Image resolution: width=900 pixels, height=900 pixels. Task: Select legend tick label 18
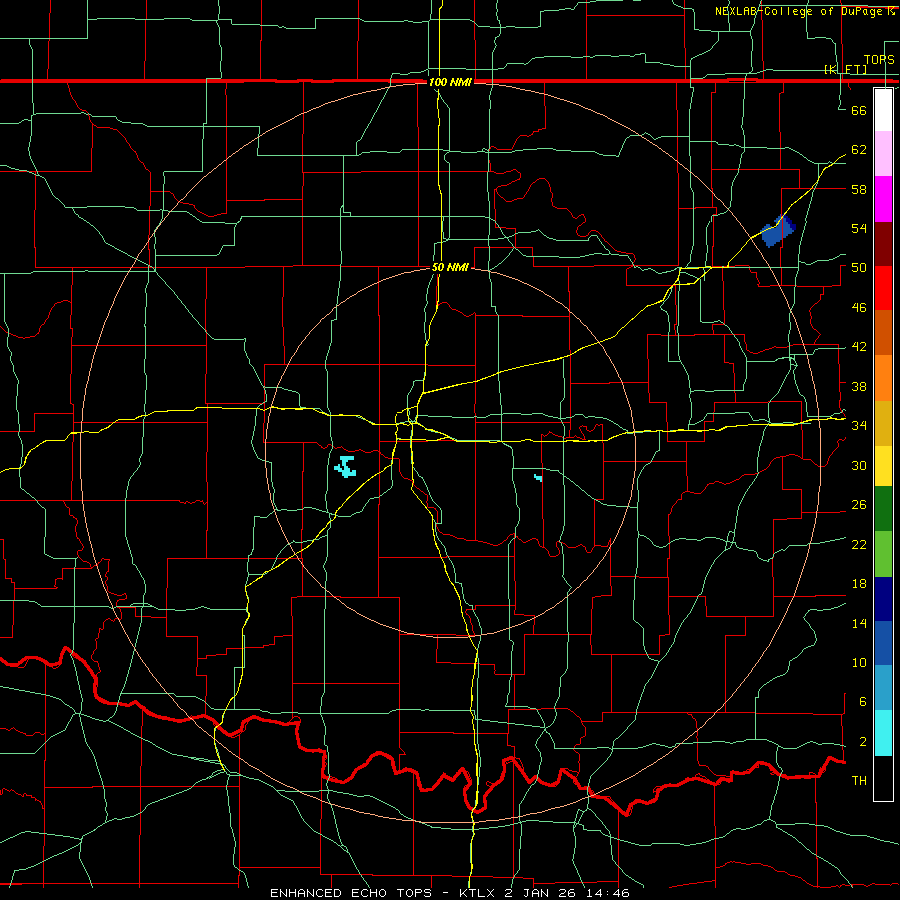(x=859, y=584)
